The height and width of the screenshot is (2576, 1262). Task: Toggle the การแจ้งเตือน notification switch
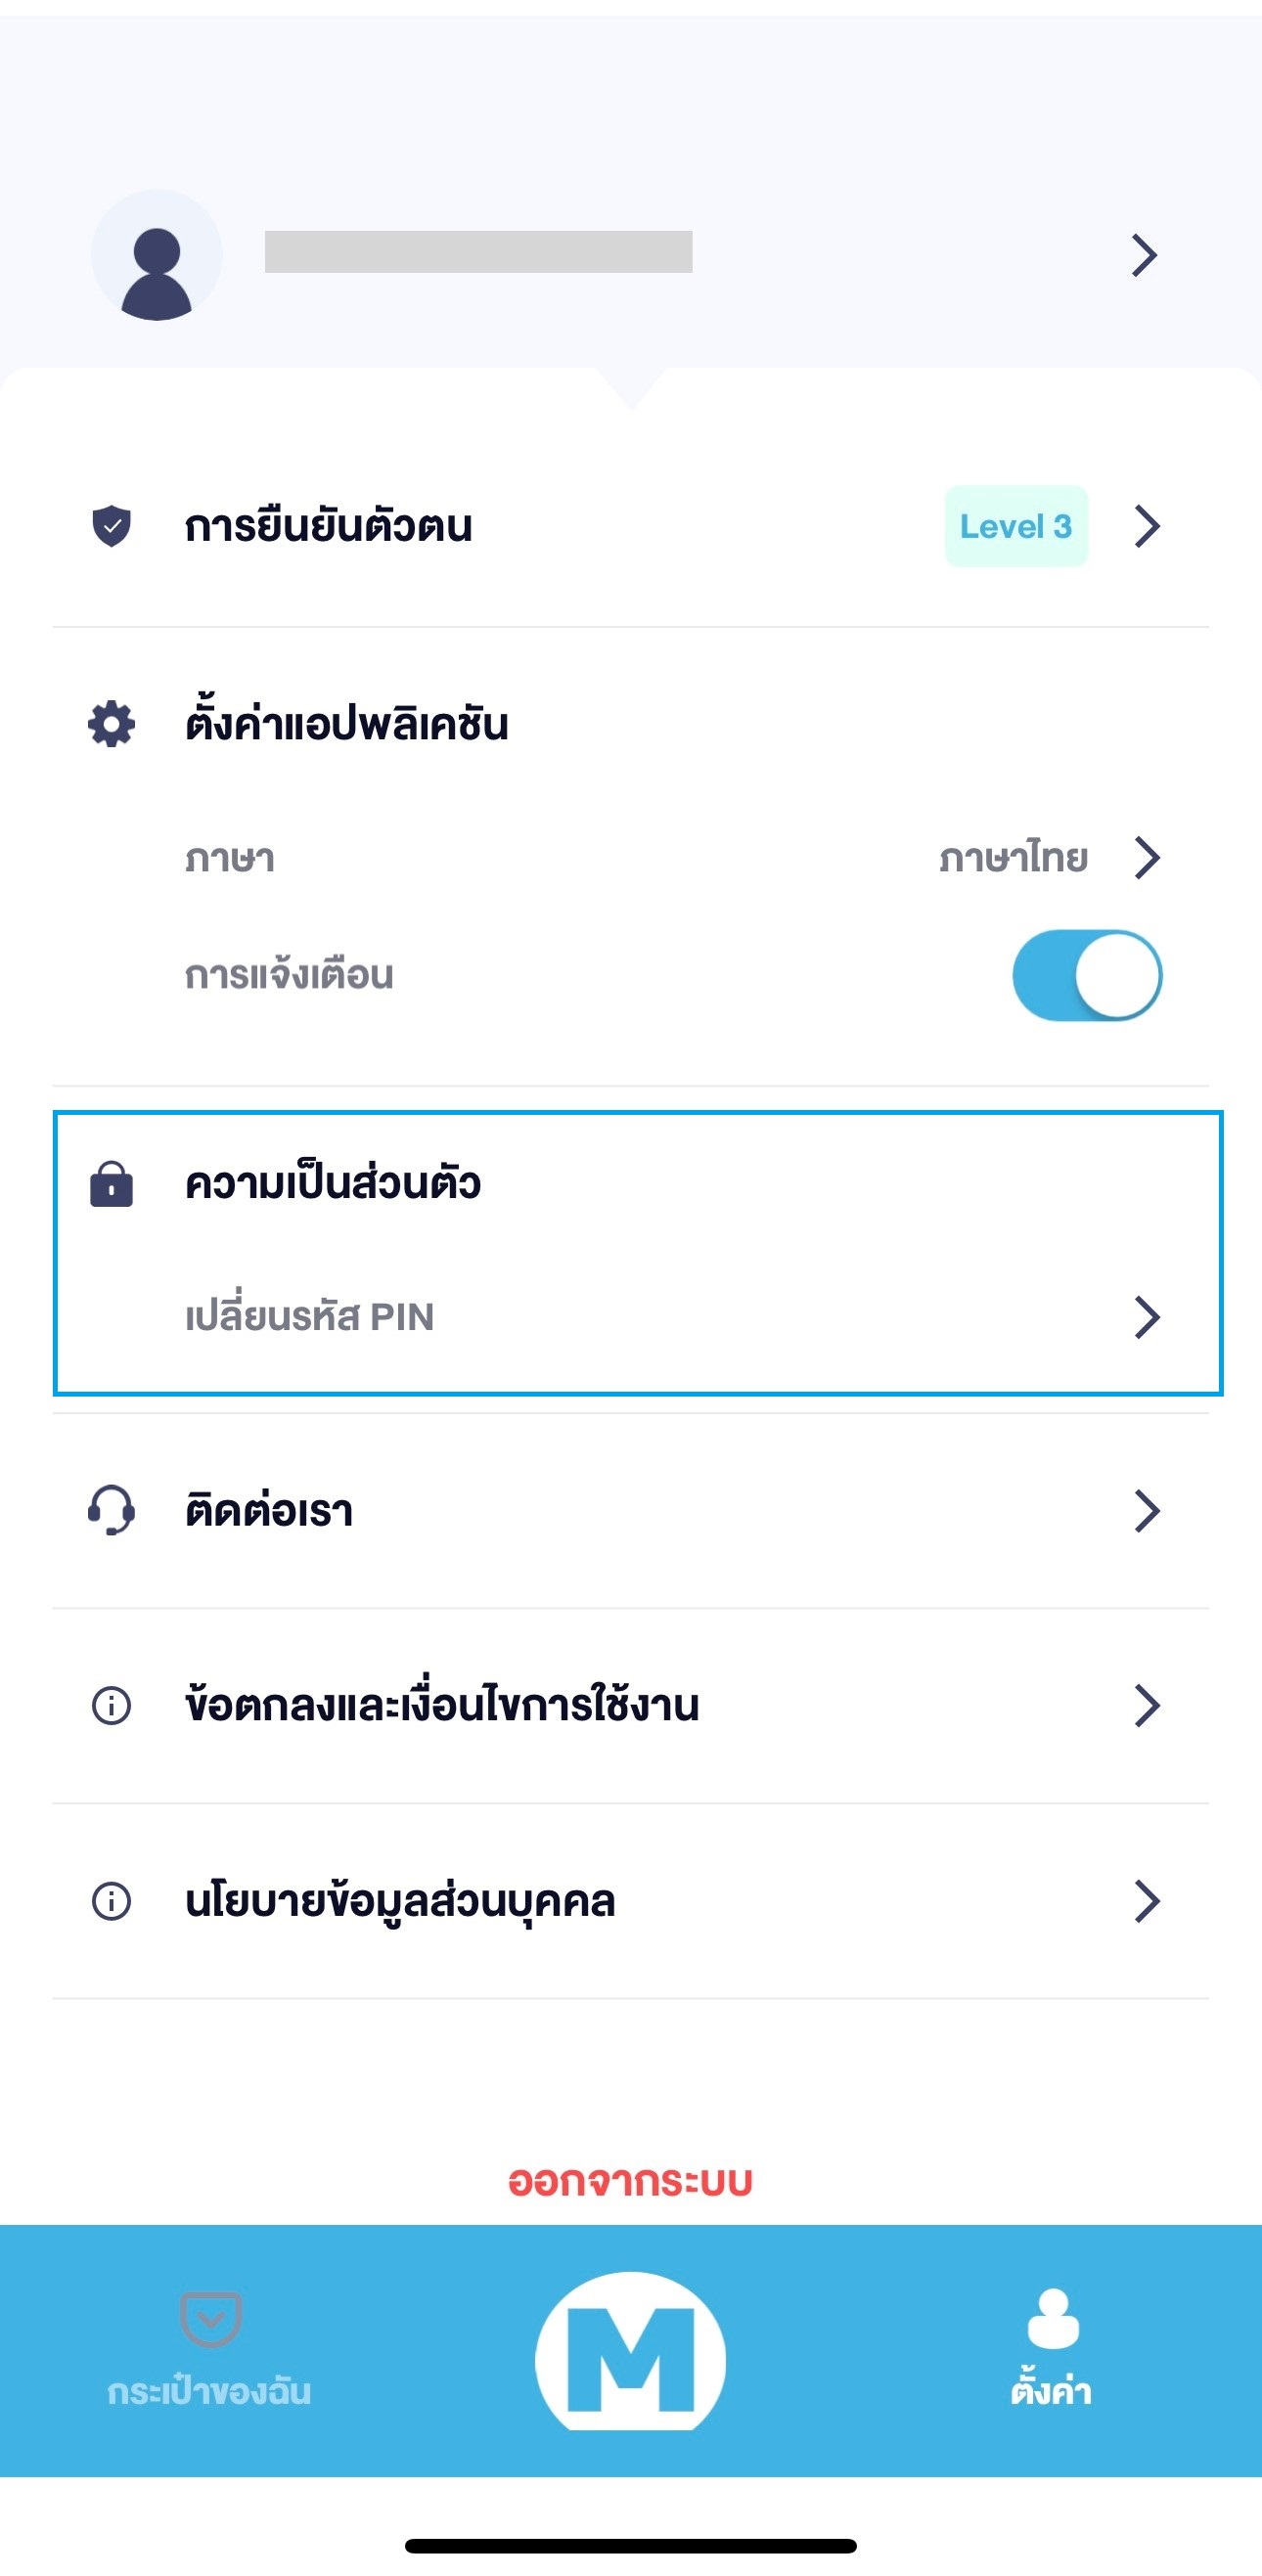[1087, 975]
